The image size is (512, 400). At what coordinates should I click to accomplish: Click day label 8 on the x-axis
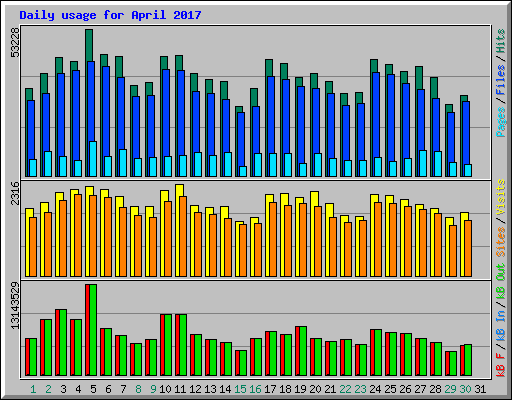pyautogui.click(x=138, y=389)
